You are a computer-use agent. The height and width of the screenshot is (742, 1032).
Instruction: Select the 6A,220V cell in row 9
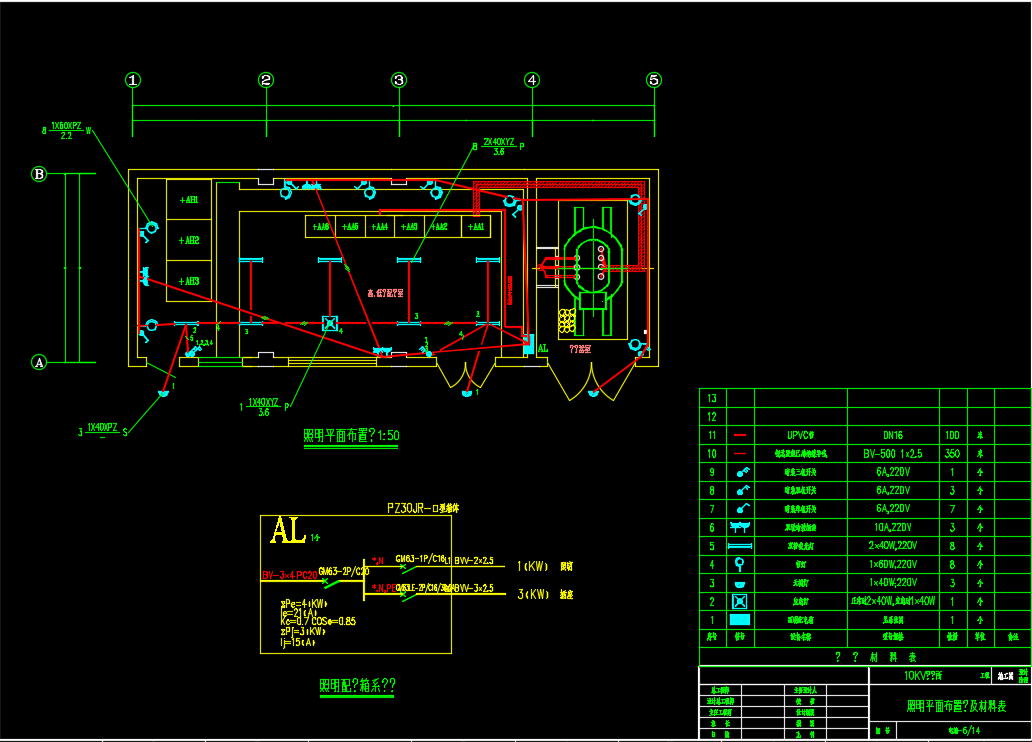pyautogui.click(x=893, y=472)
